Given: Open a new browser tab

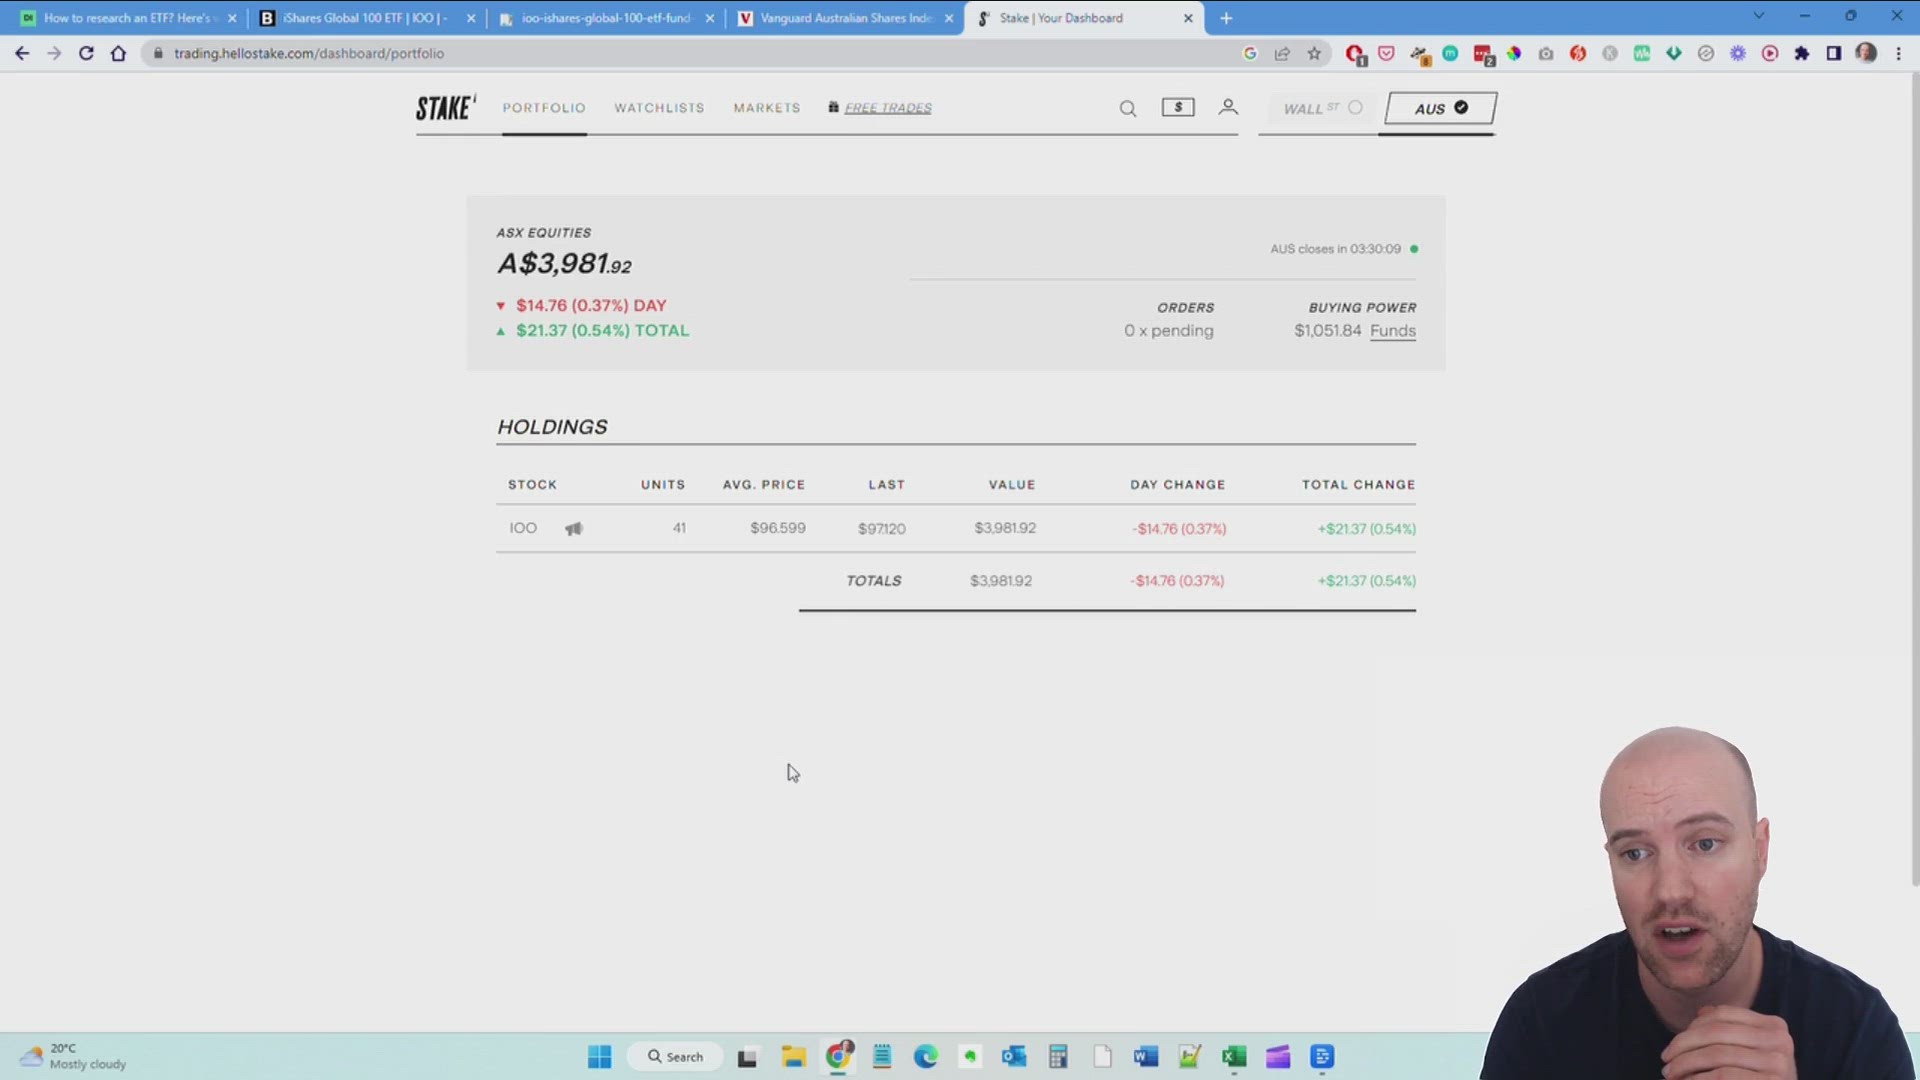Looking at the screenshot, I should (x=1226, y=18).
